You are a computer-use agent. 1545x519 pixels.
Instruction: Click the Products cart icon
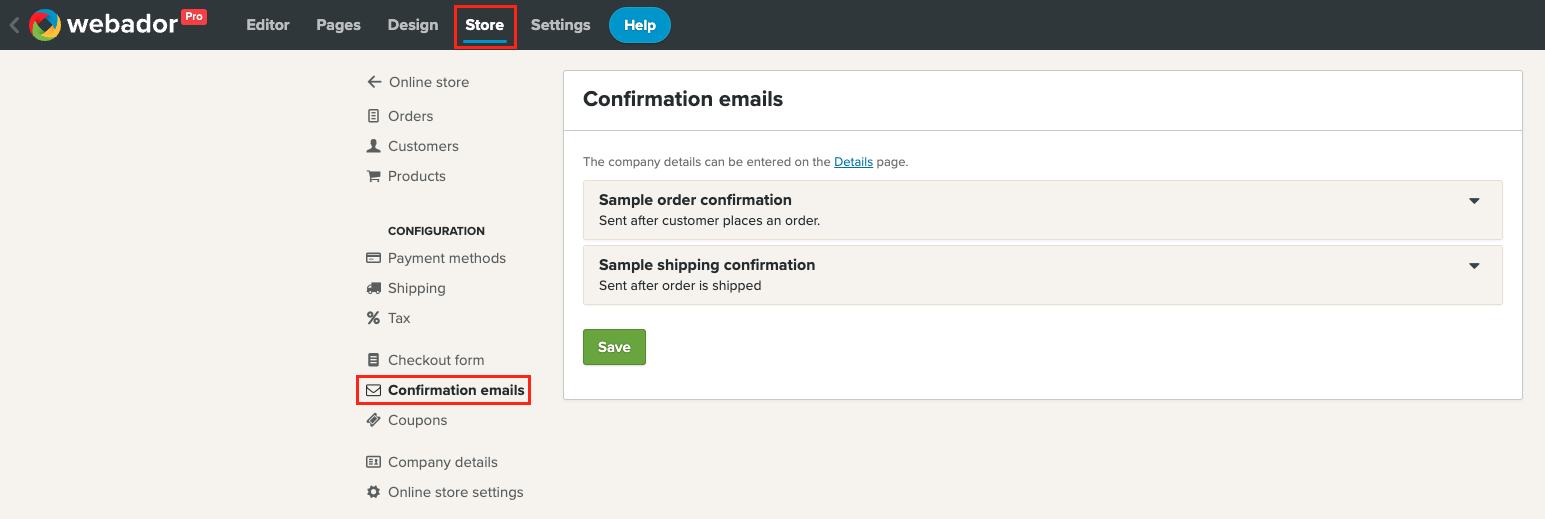[373, 176]
